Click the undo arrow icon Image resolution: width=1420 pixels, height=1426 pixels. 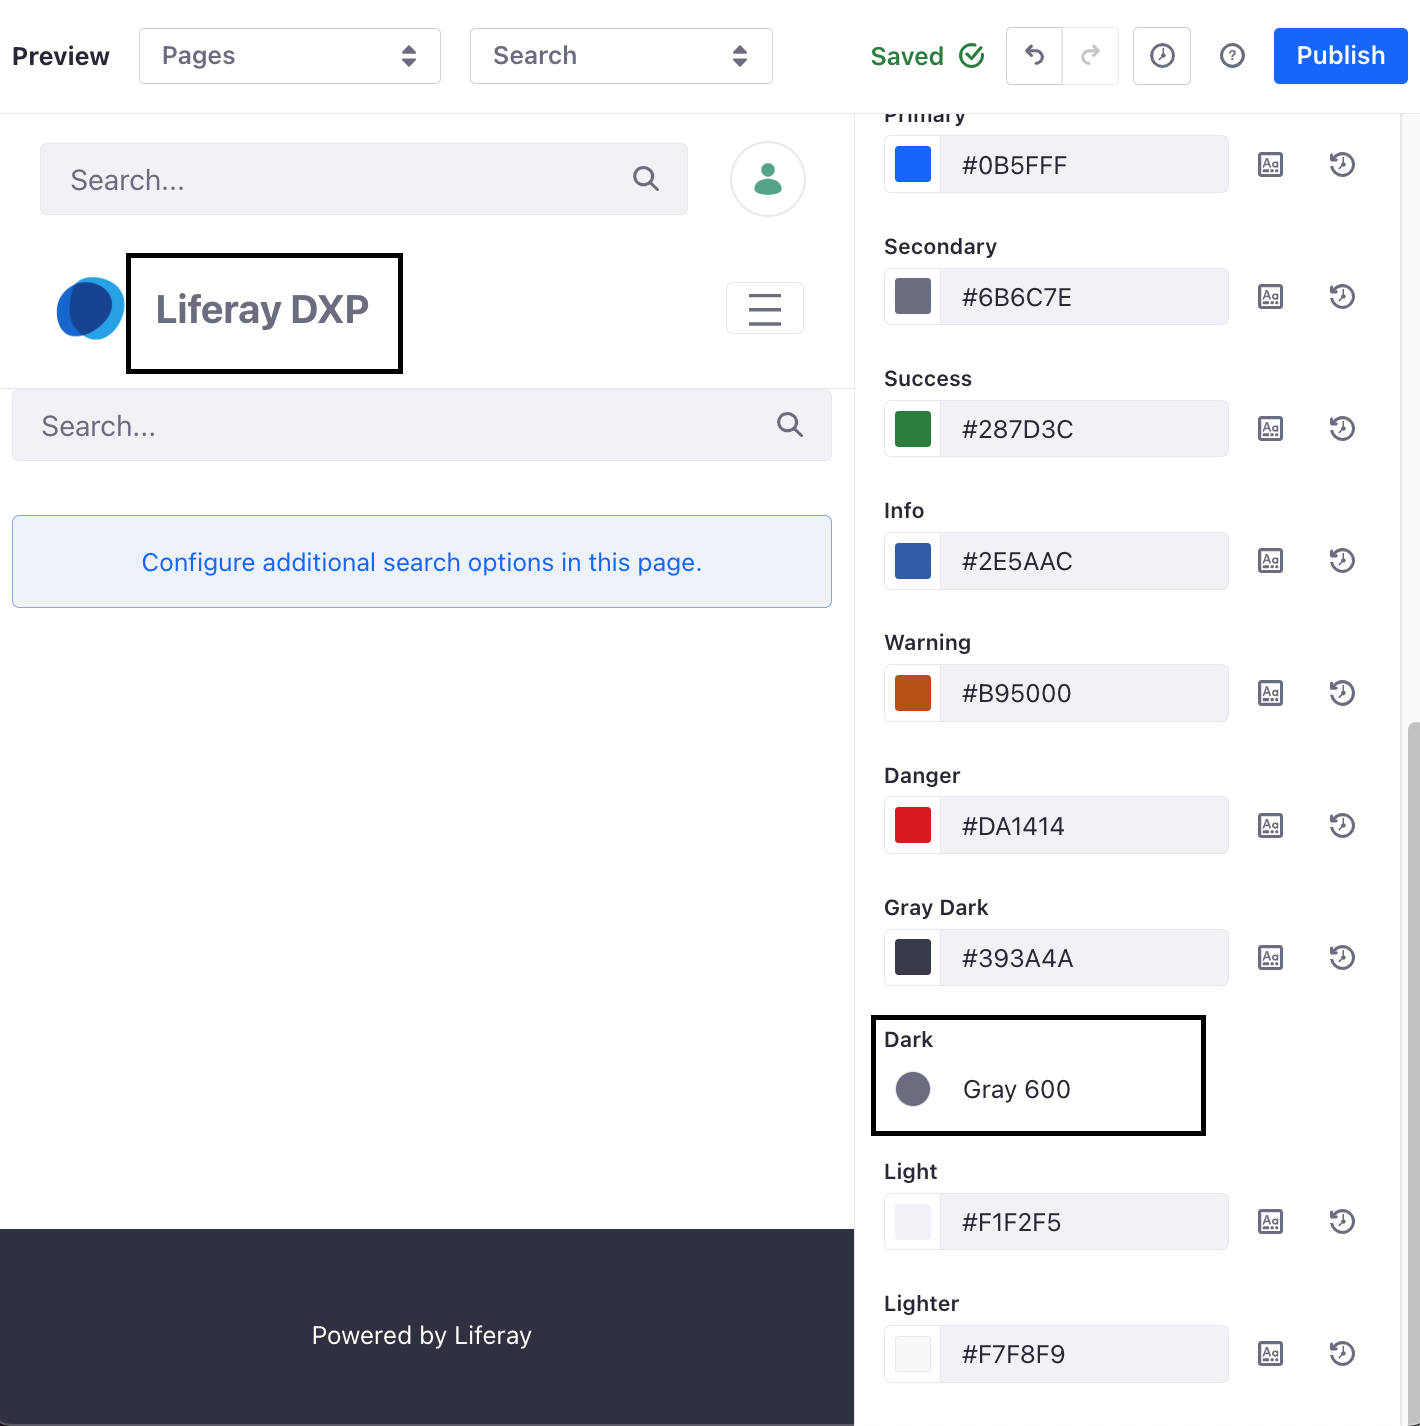point(1034,56)
